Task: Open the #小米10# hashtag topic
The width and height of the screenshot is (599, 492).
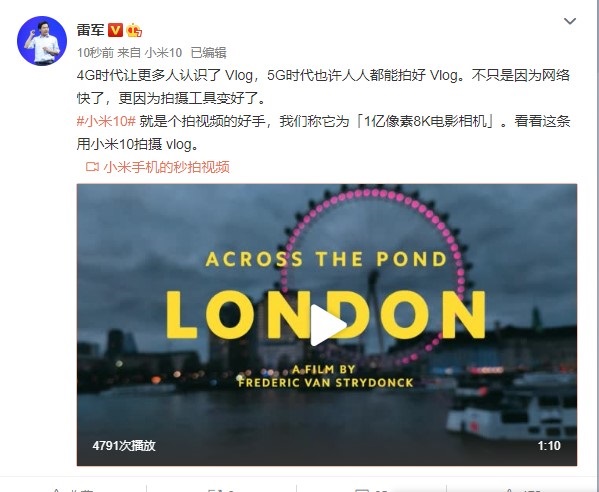Action: point(106,121)
